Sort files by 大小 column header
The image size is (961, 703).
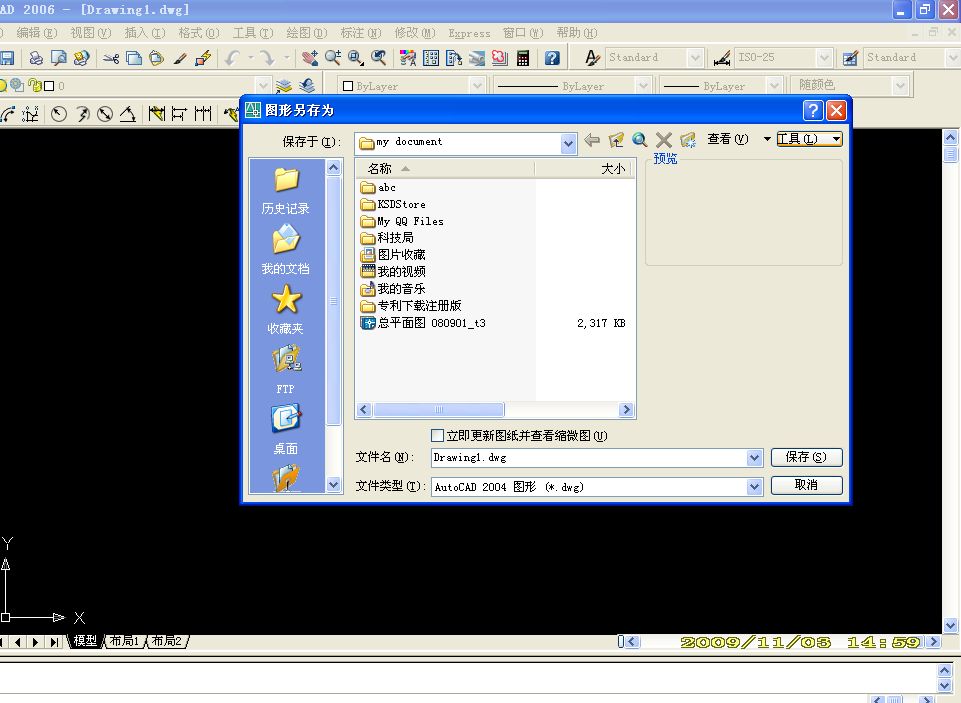[x=585, y=169]
